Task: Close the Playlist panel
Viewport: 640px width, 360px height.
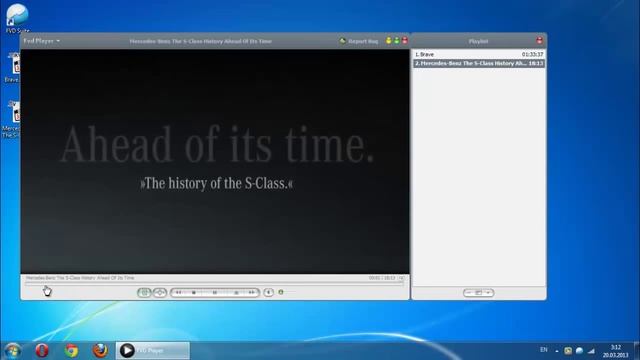Action: (539, 41)
